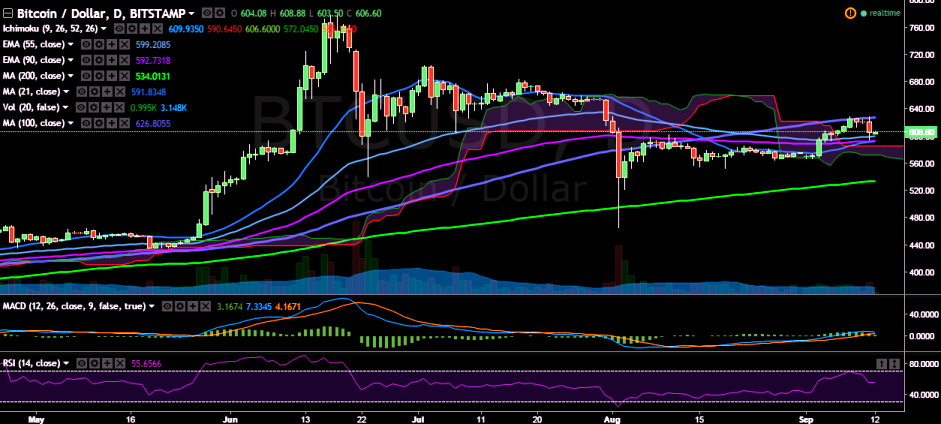Remove MA (100, close) with its X icon
This screenshot has height=424, width=941.
[x=124, y=123]
